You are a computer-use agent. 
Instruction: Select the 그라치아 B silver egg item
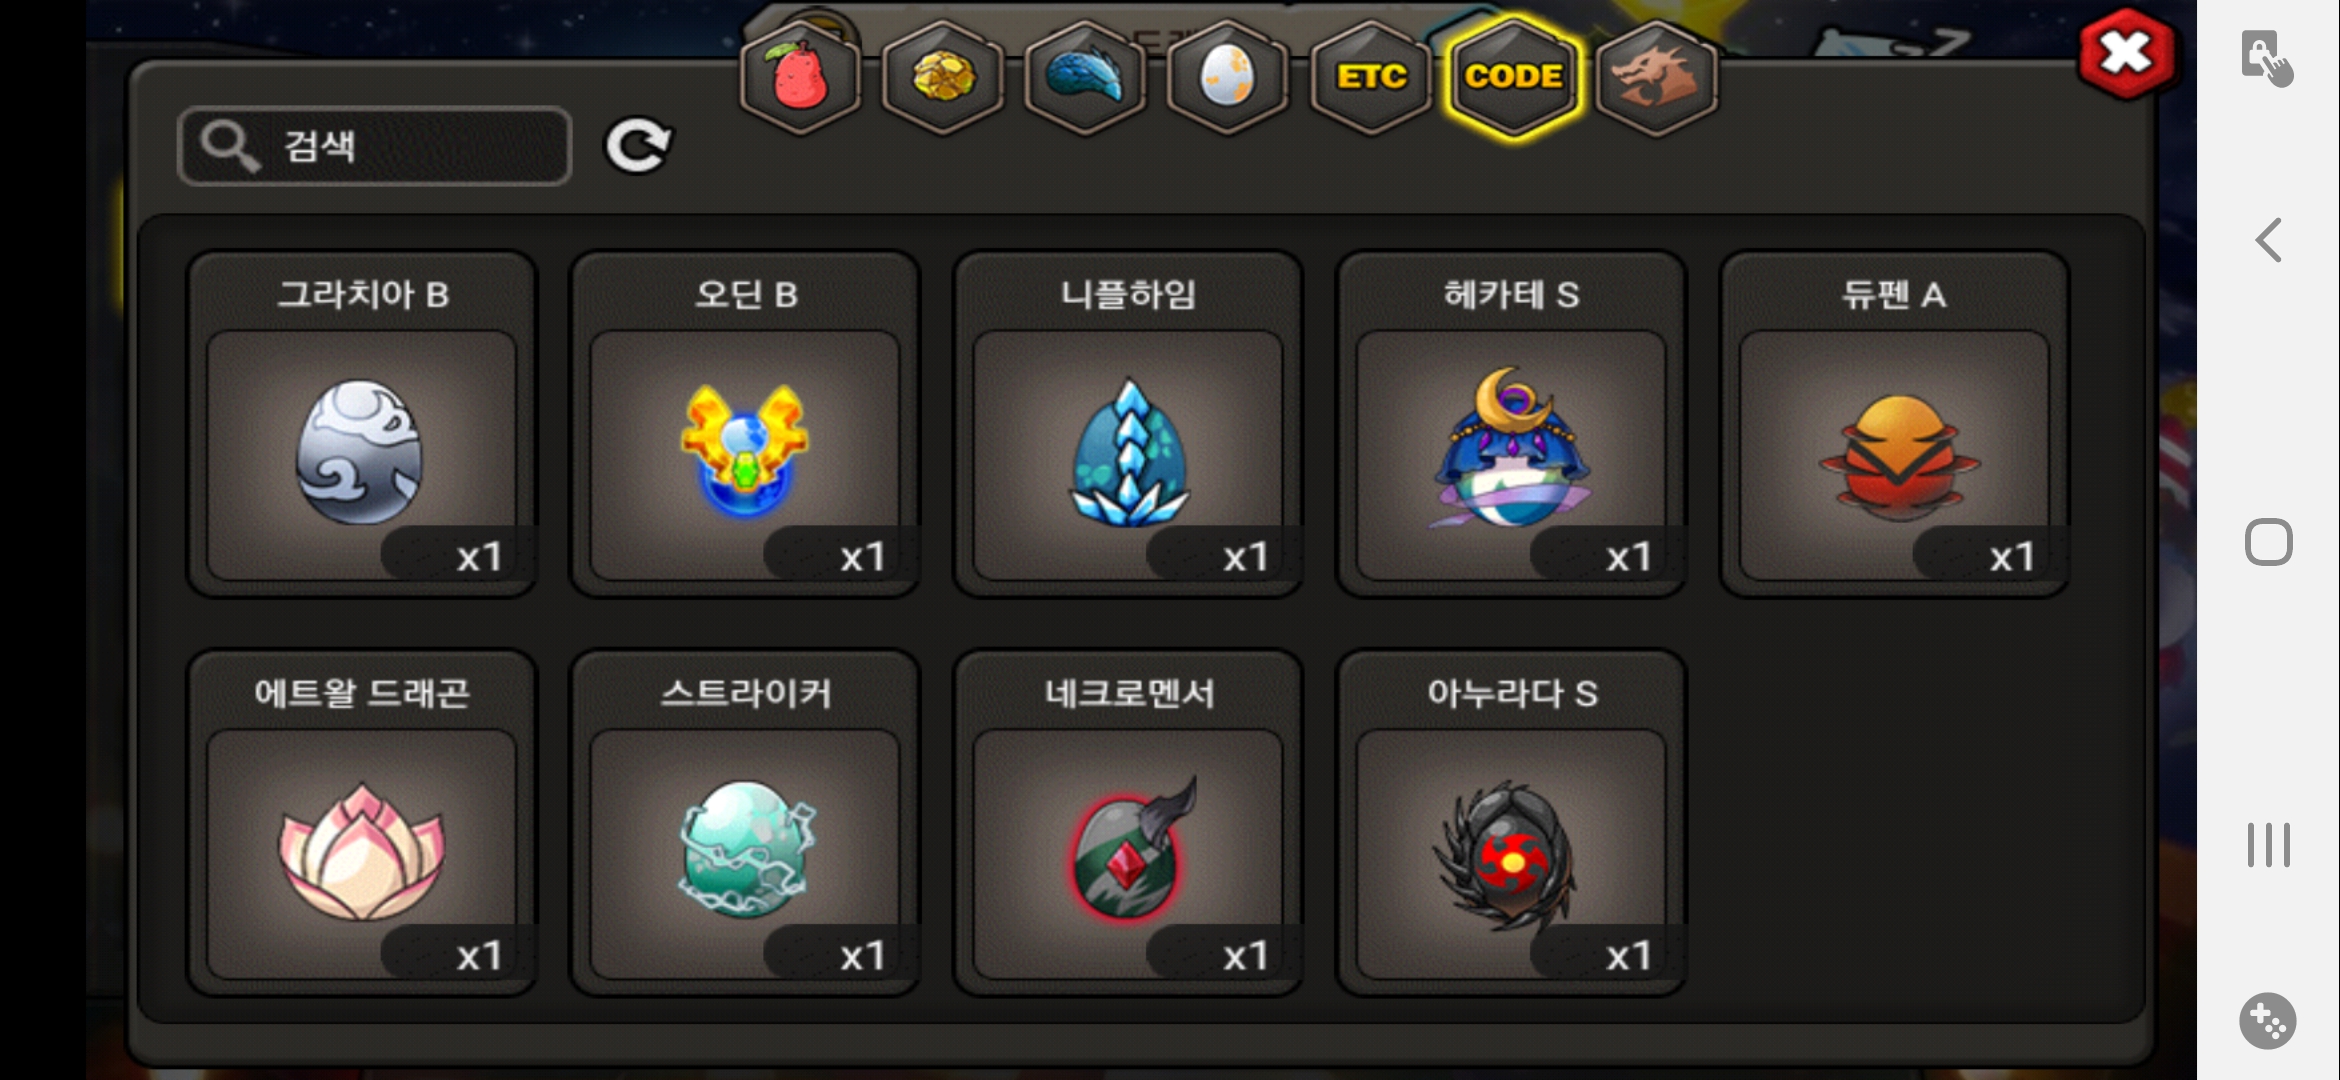(362, 424)
